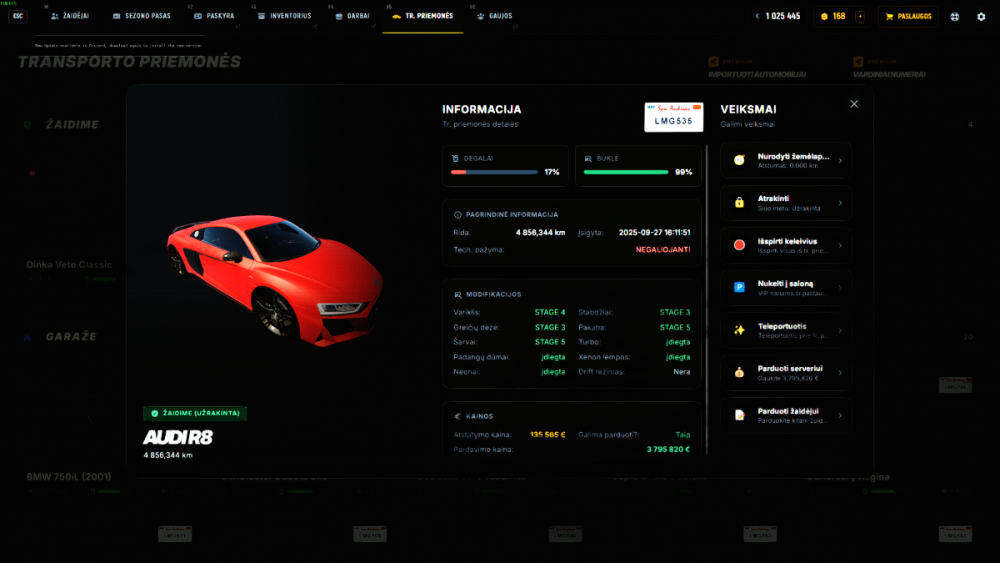
Task: Click the sparkle icon for Teleportuotis
Action: coord(739,330)
